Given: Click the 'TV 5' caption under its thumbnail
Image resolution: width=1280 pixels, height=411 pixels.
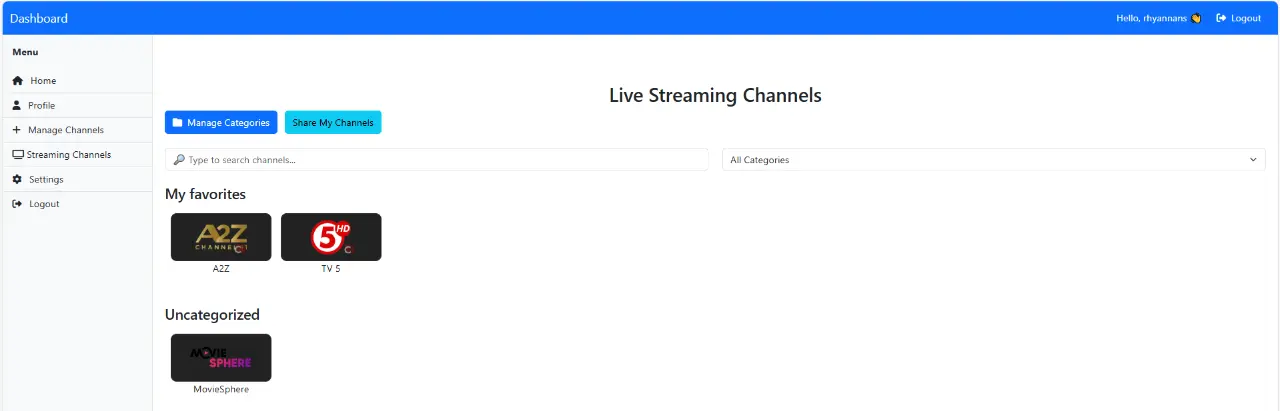Looking at the screenshot, I should [331, 269].
